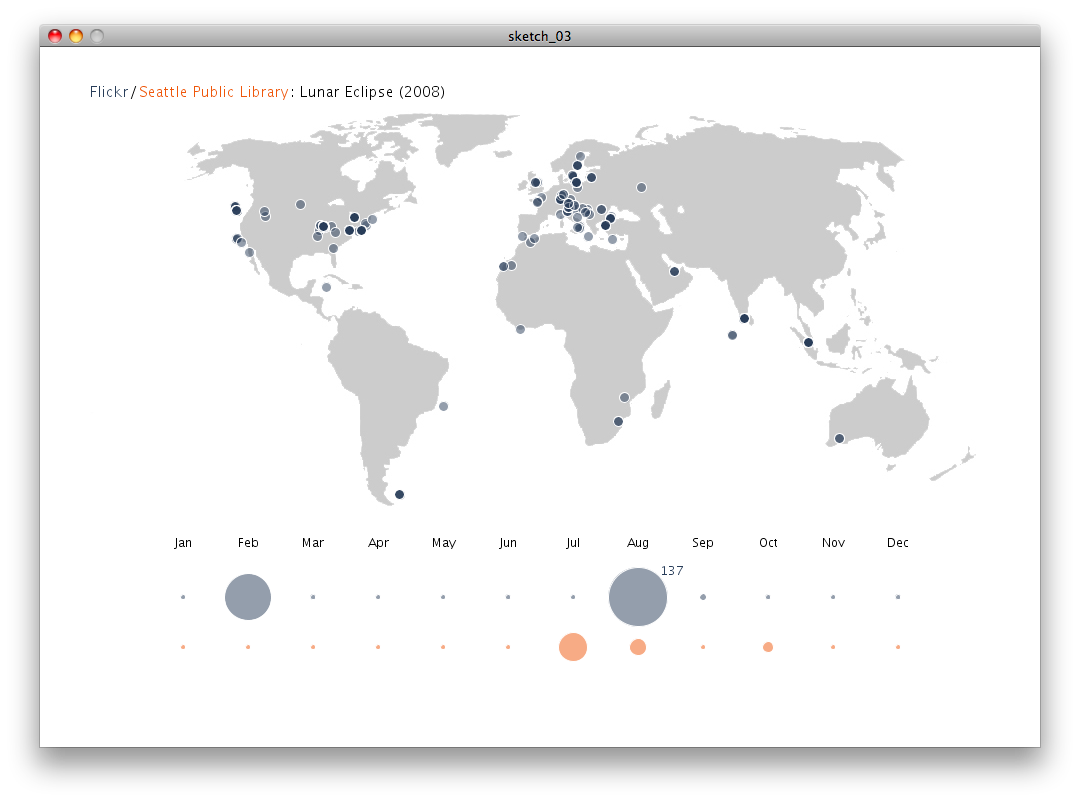Click the map dot near Singapore
1080x802 pixels.
808,343
